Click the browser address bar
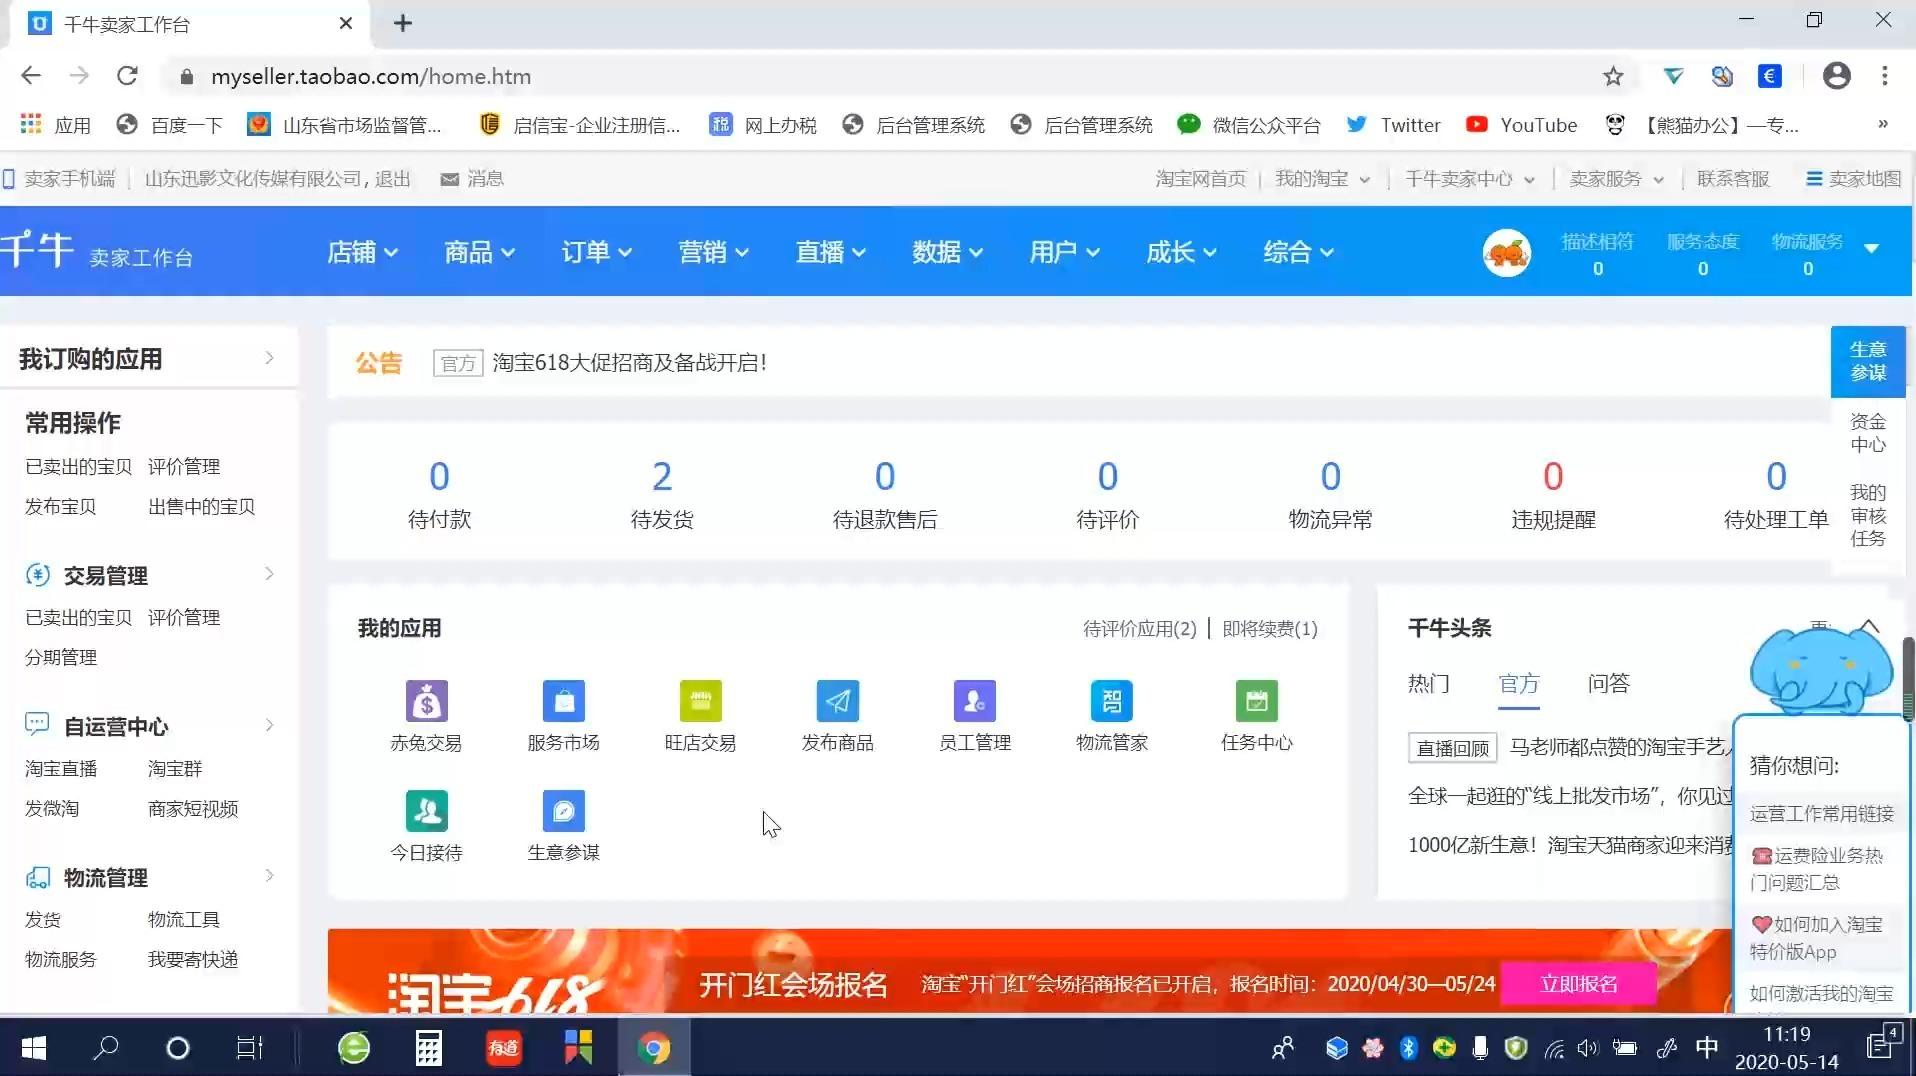The height and width of the screenshot is (1076, 1916). [880, 76]
